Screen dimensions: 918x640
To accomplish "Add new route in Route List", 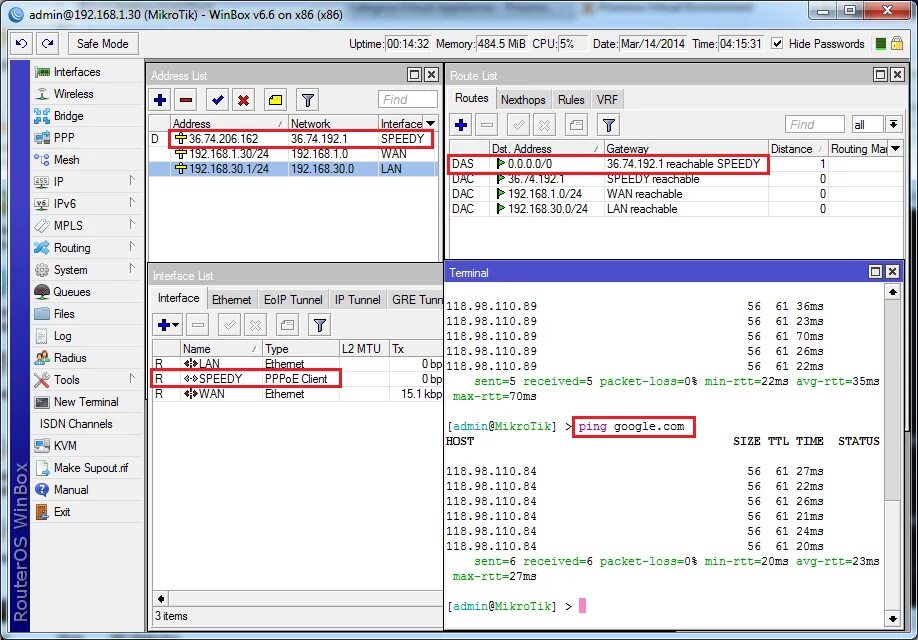I will [x=461, y=125].
